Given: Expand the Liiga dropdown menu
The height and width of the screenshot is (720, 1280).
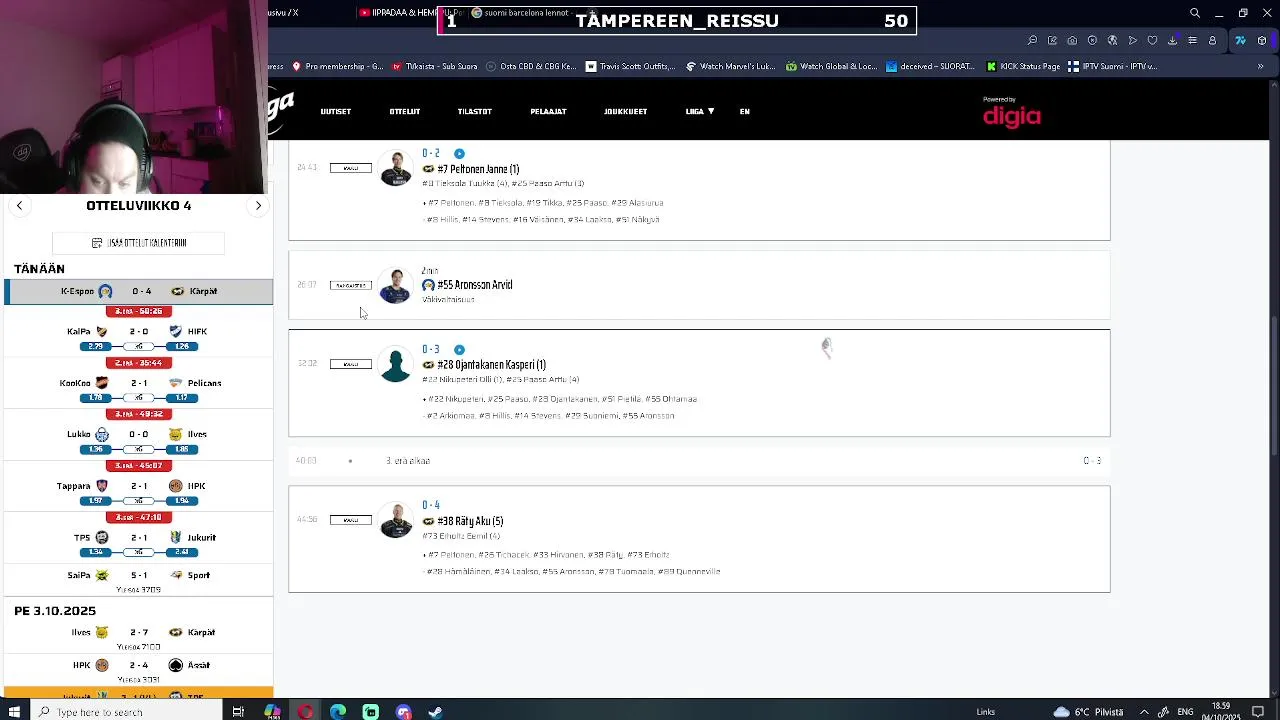Looking at the screenshot, I should pos(700,111).
